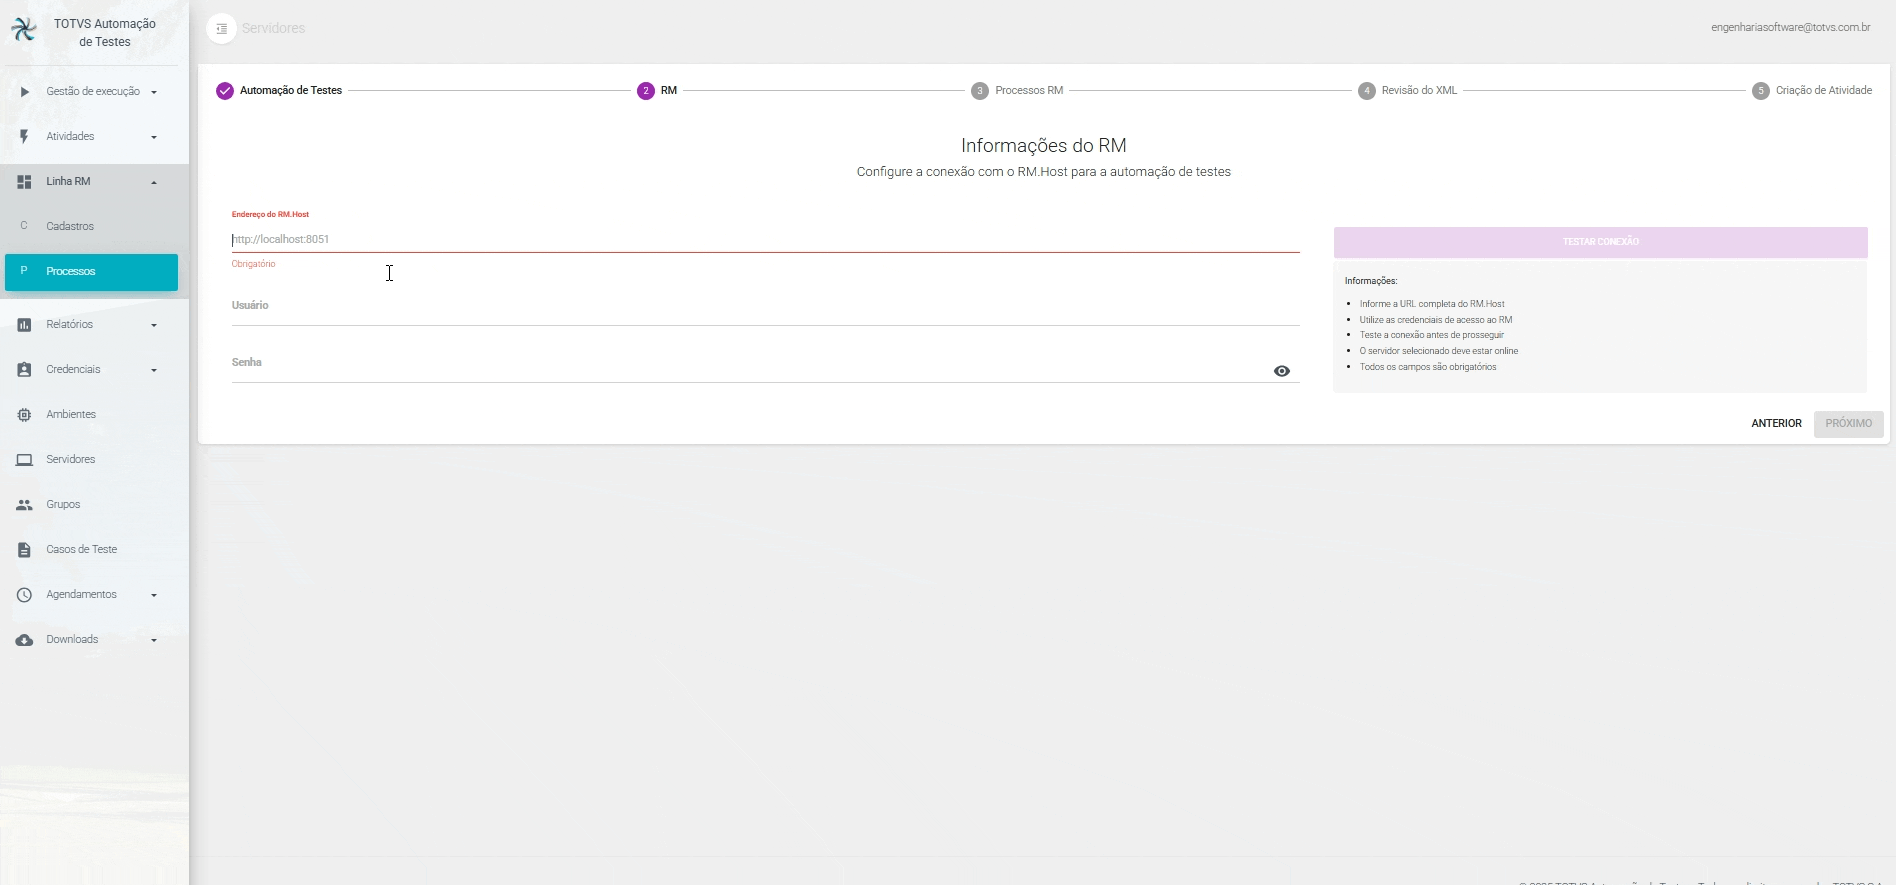Expand Agendamentos submenu arrow
Screen dimensions: 1896x885
(154, 595)
